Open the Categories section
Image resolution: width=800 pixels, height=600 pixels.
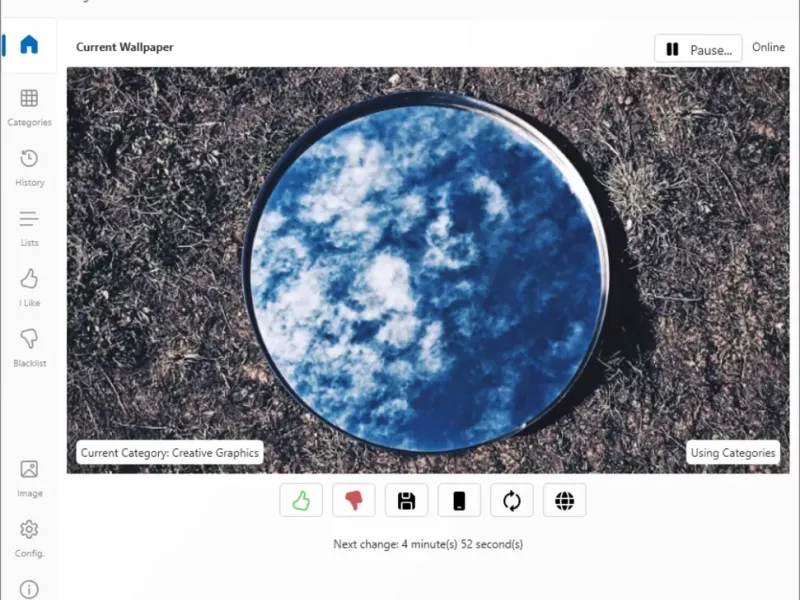(x=29, y=108)
